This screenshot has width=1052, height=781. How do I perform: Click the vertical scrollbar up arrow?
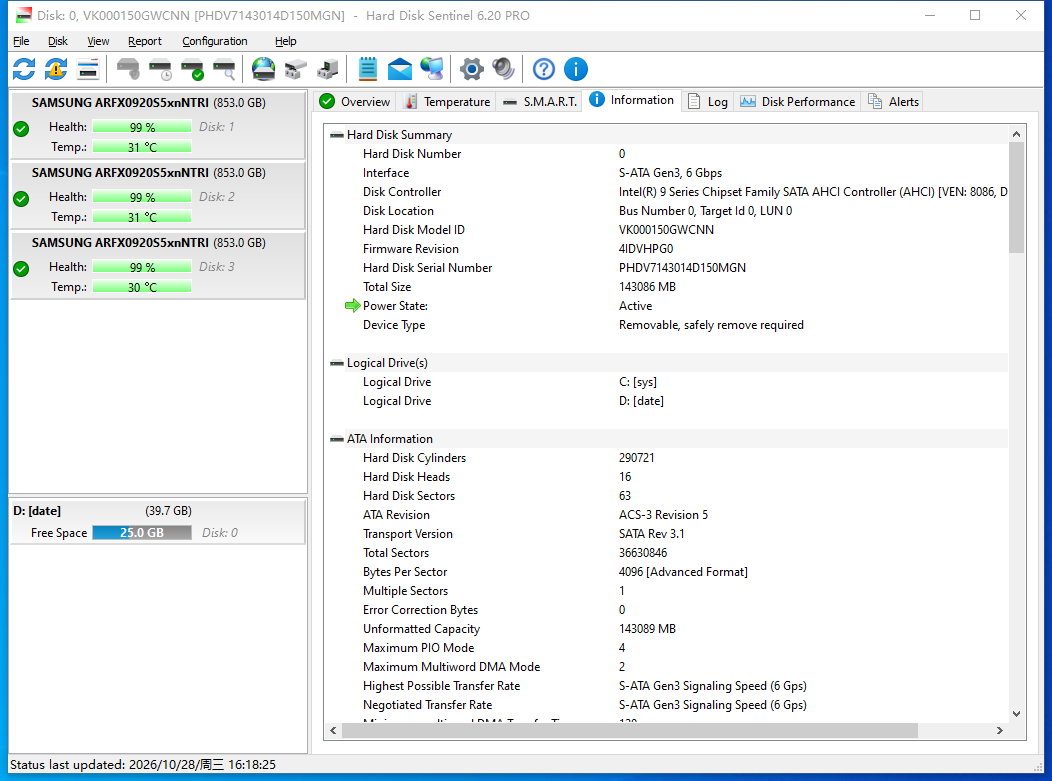click(x=1016, y=134)
